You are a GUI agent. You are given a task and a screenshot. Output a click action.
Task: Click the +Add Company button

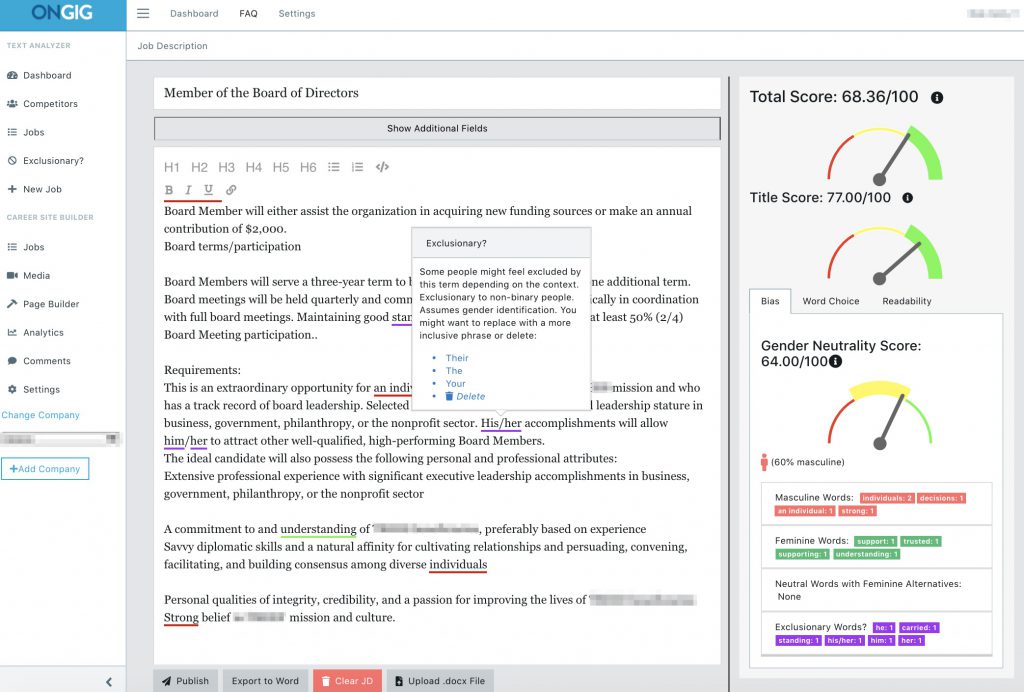point(45,469)
